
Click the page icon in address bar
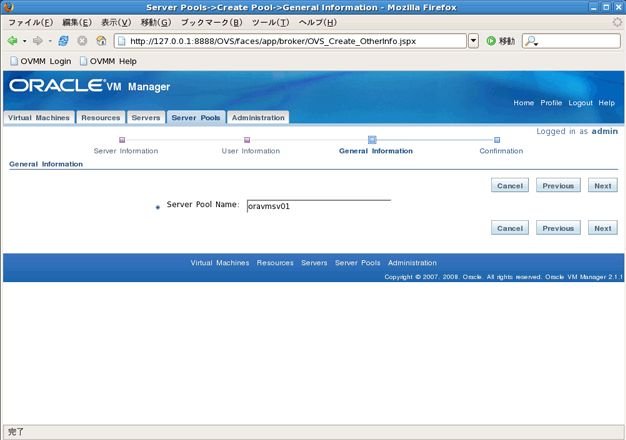coord(121,41)
